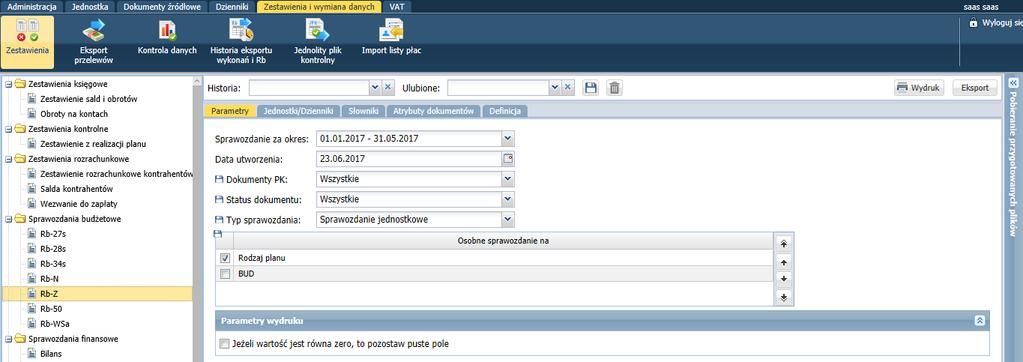Open Sprawozdanie za okres dropdown
Screen dimensions: 1023x362
pos(508,138)
